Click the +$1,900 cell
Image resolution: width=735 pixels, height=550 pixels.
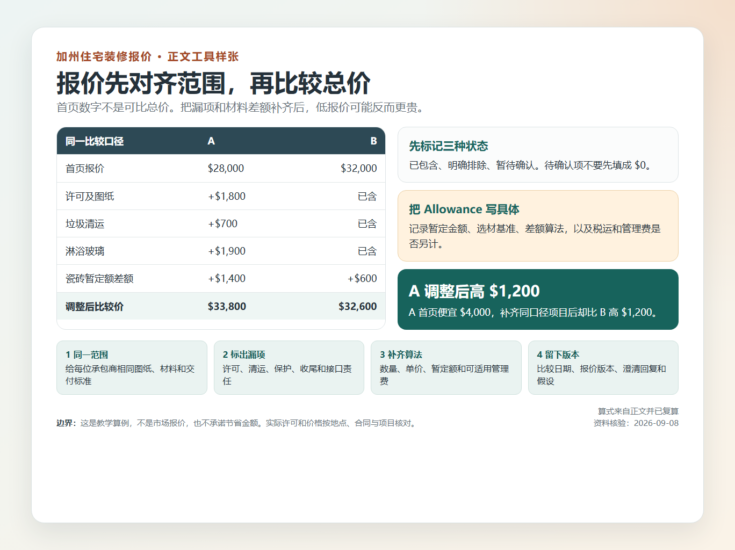click(x=226, y=251)
